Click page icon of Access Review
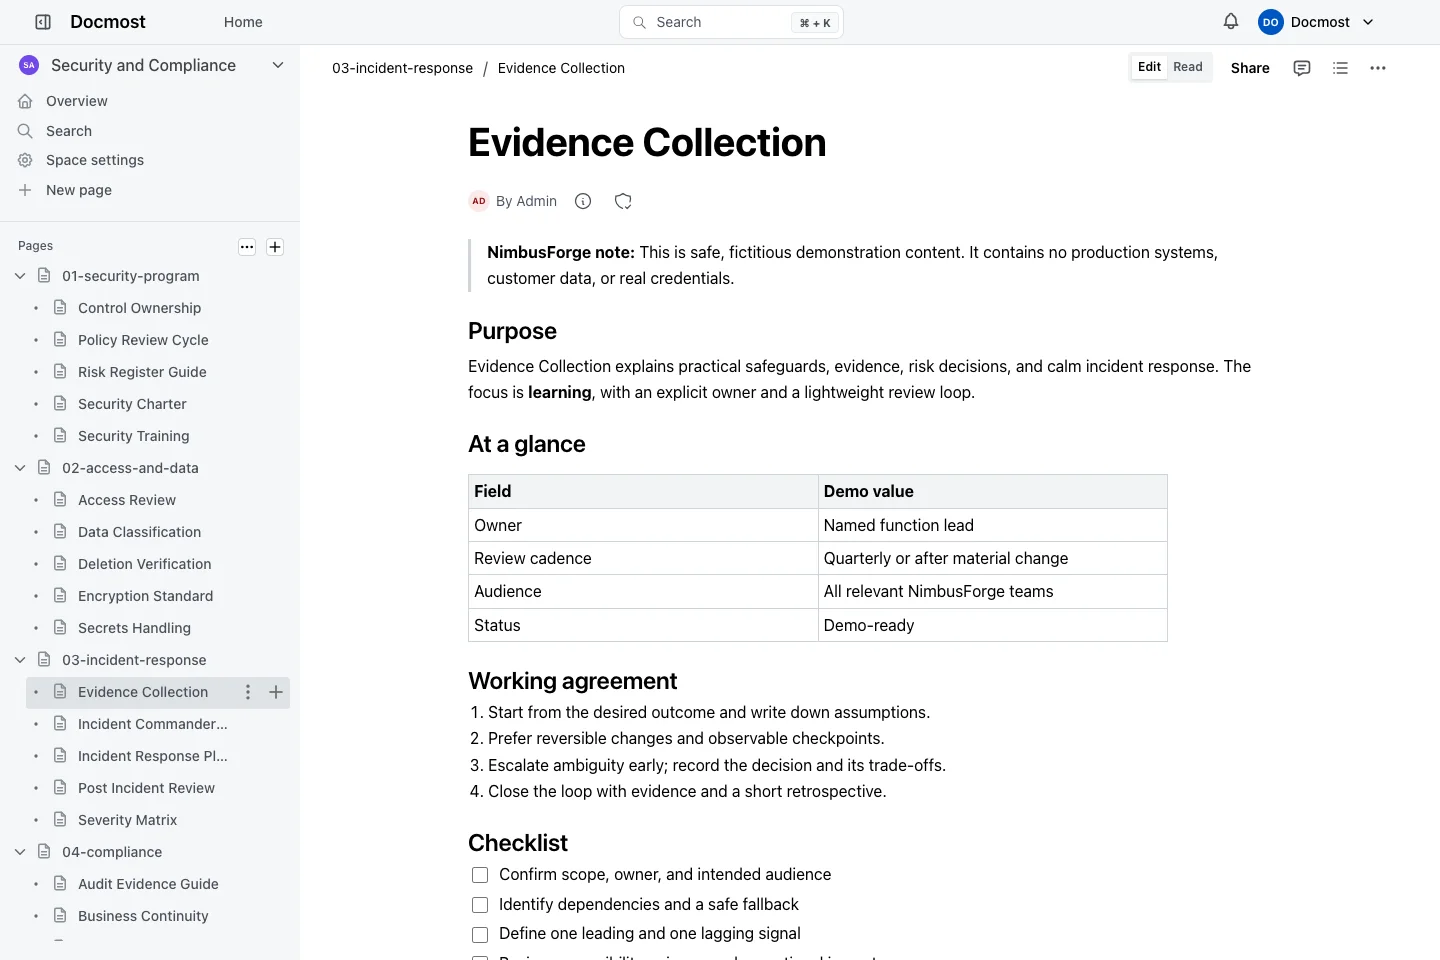The height and width of the screenshot is (960, 1440). pos(60,500)
